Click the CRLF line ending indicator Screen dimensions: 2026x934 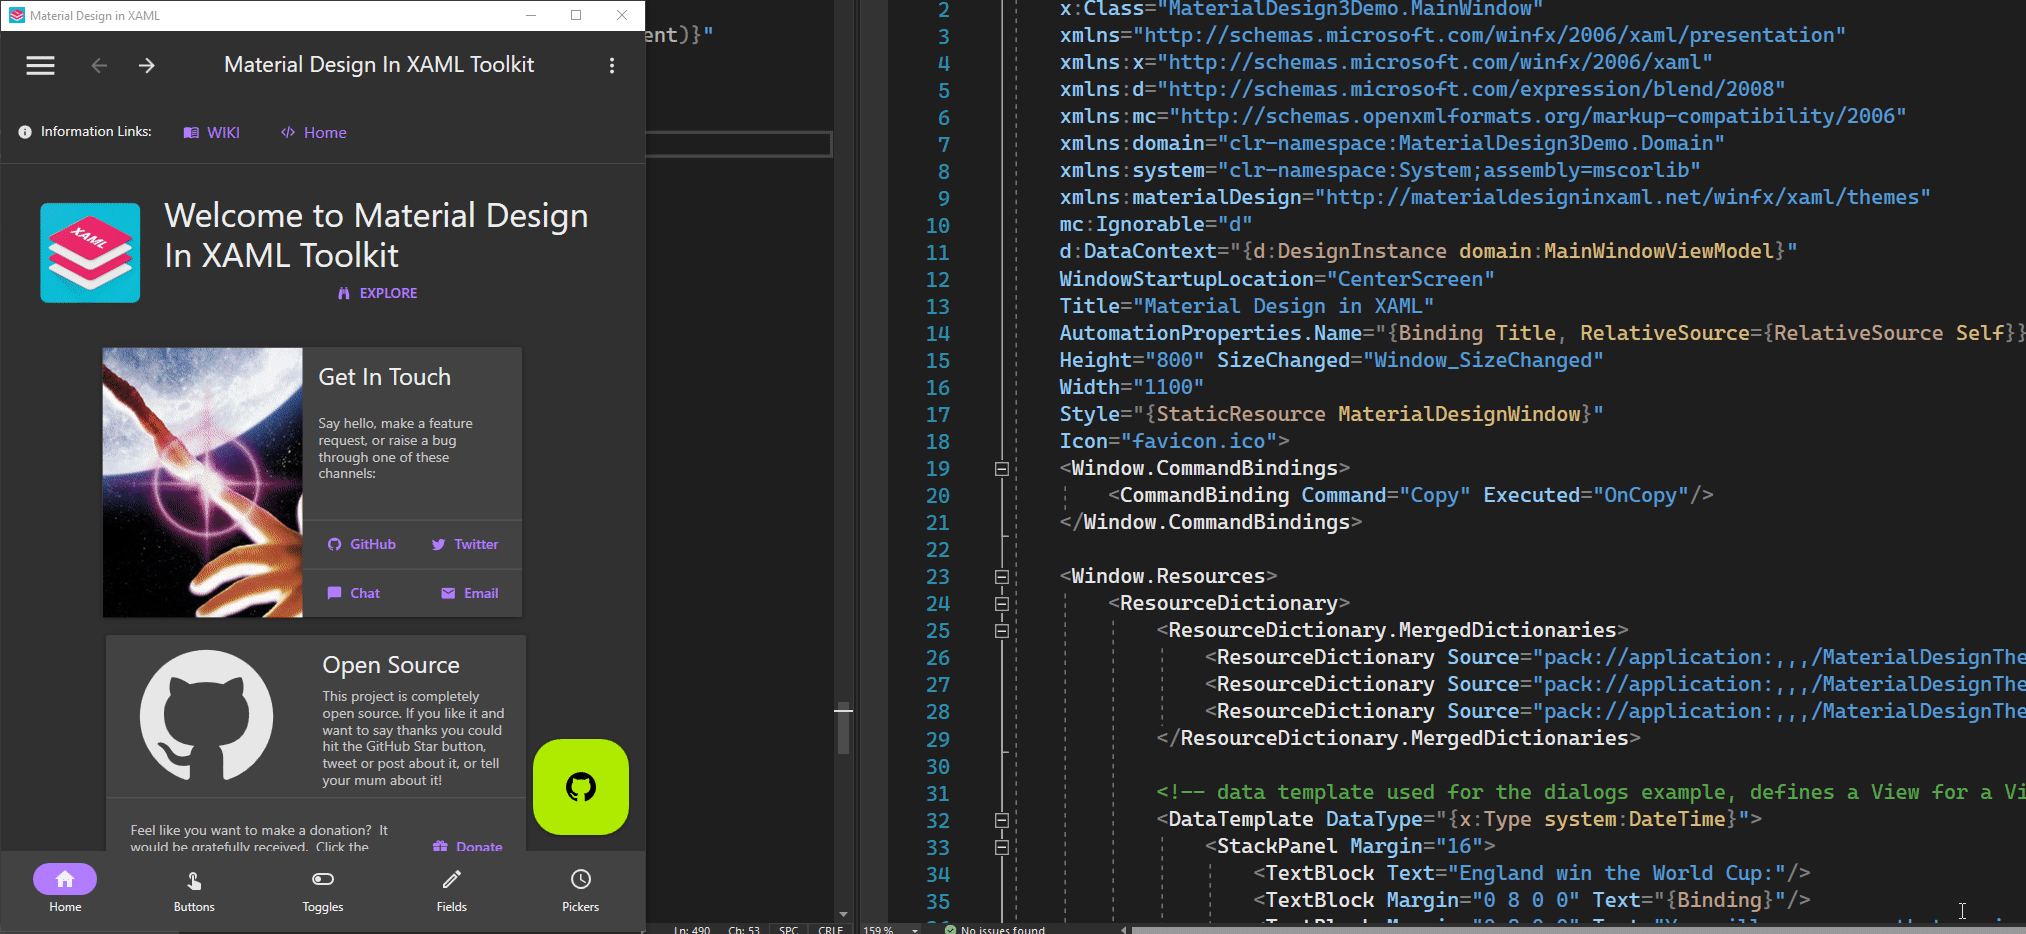tap(830, 930)
